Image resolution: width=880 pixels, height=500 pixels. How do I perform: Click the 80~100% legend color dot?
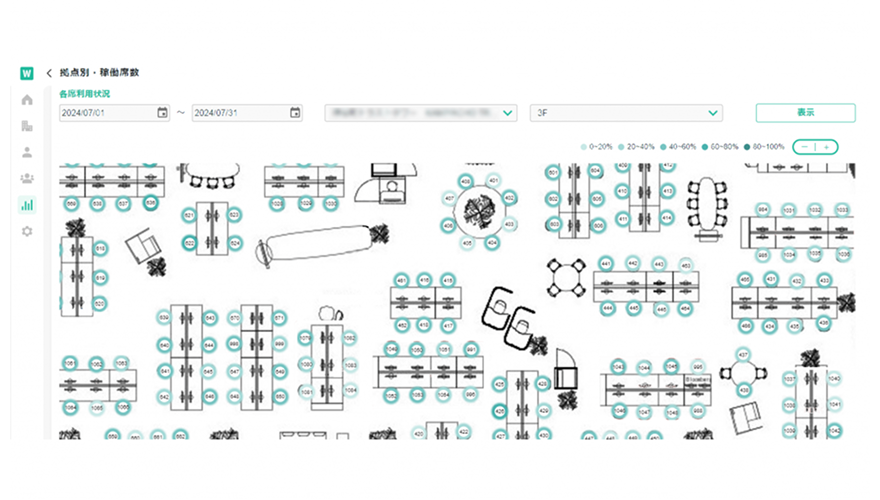[x=747, y=147]
